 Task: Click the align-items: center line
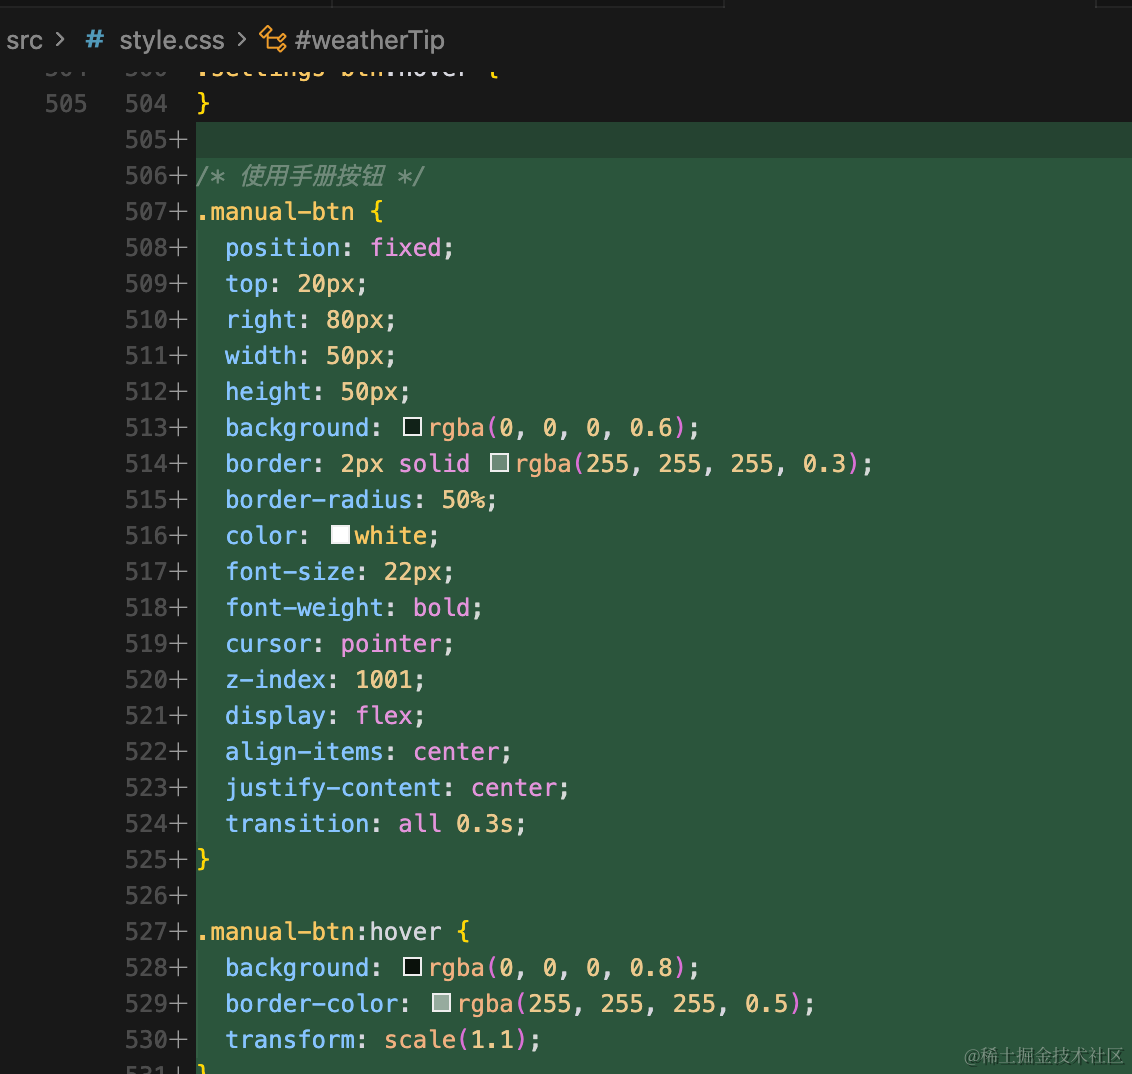368,752
